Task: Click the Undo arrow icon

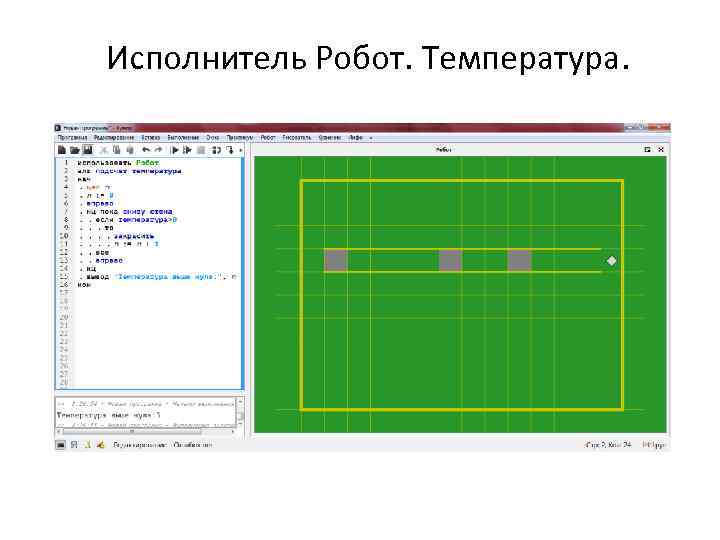Action: 146,150
